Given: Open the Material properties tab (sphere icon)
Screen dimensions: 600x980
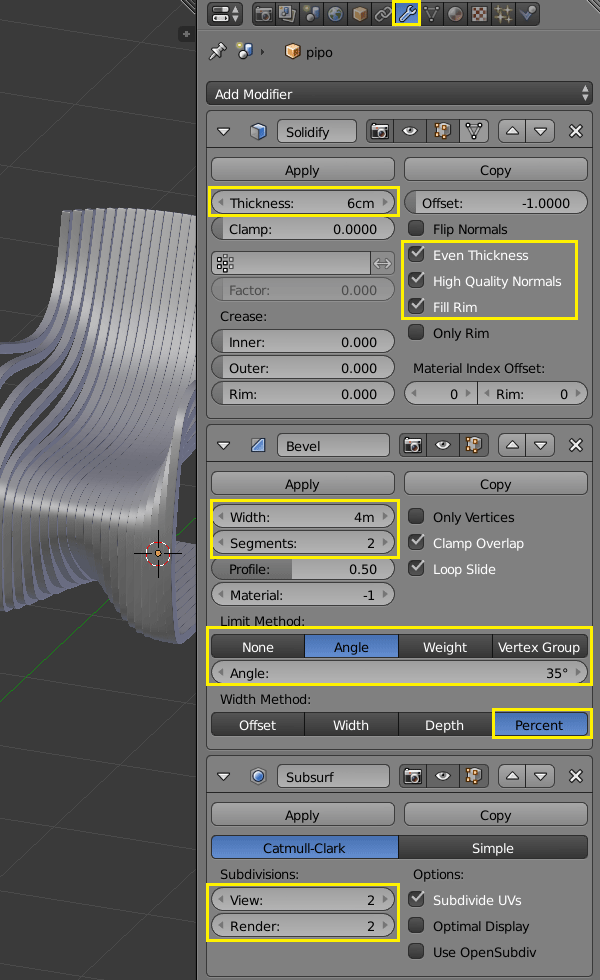Looking at the screenshot, I should (455, 14).
